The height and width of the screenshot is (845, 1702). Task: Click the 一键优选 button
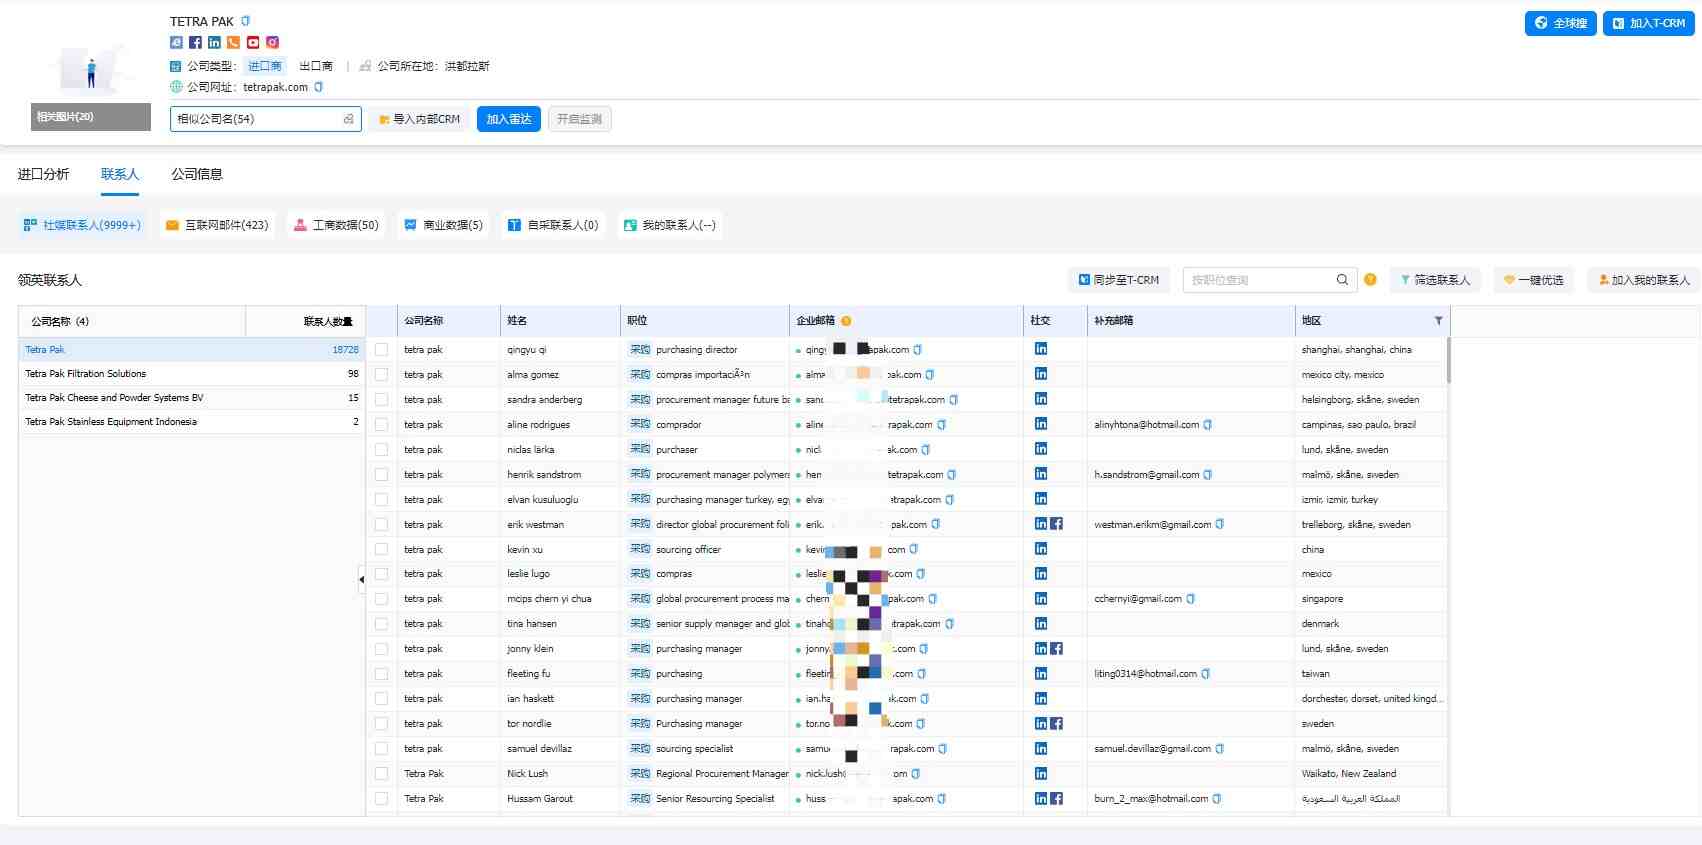click(1534, 280)
